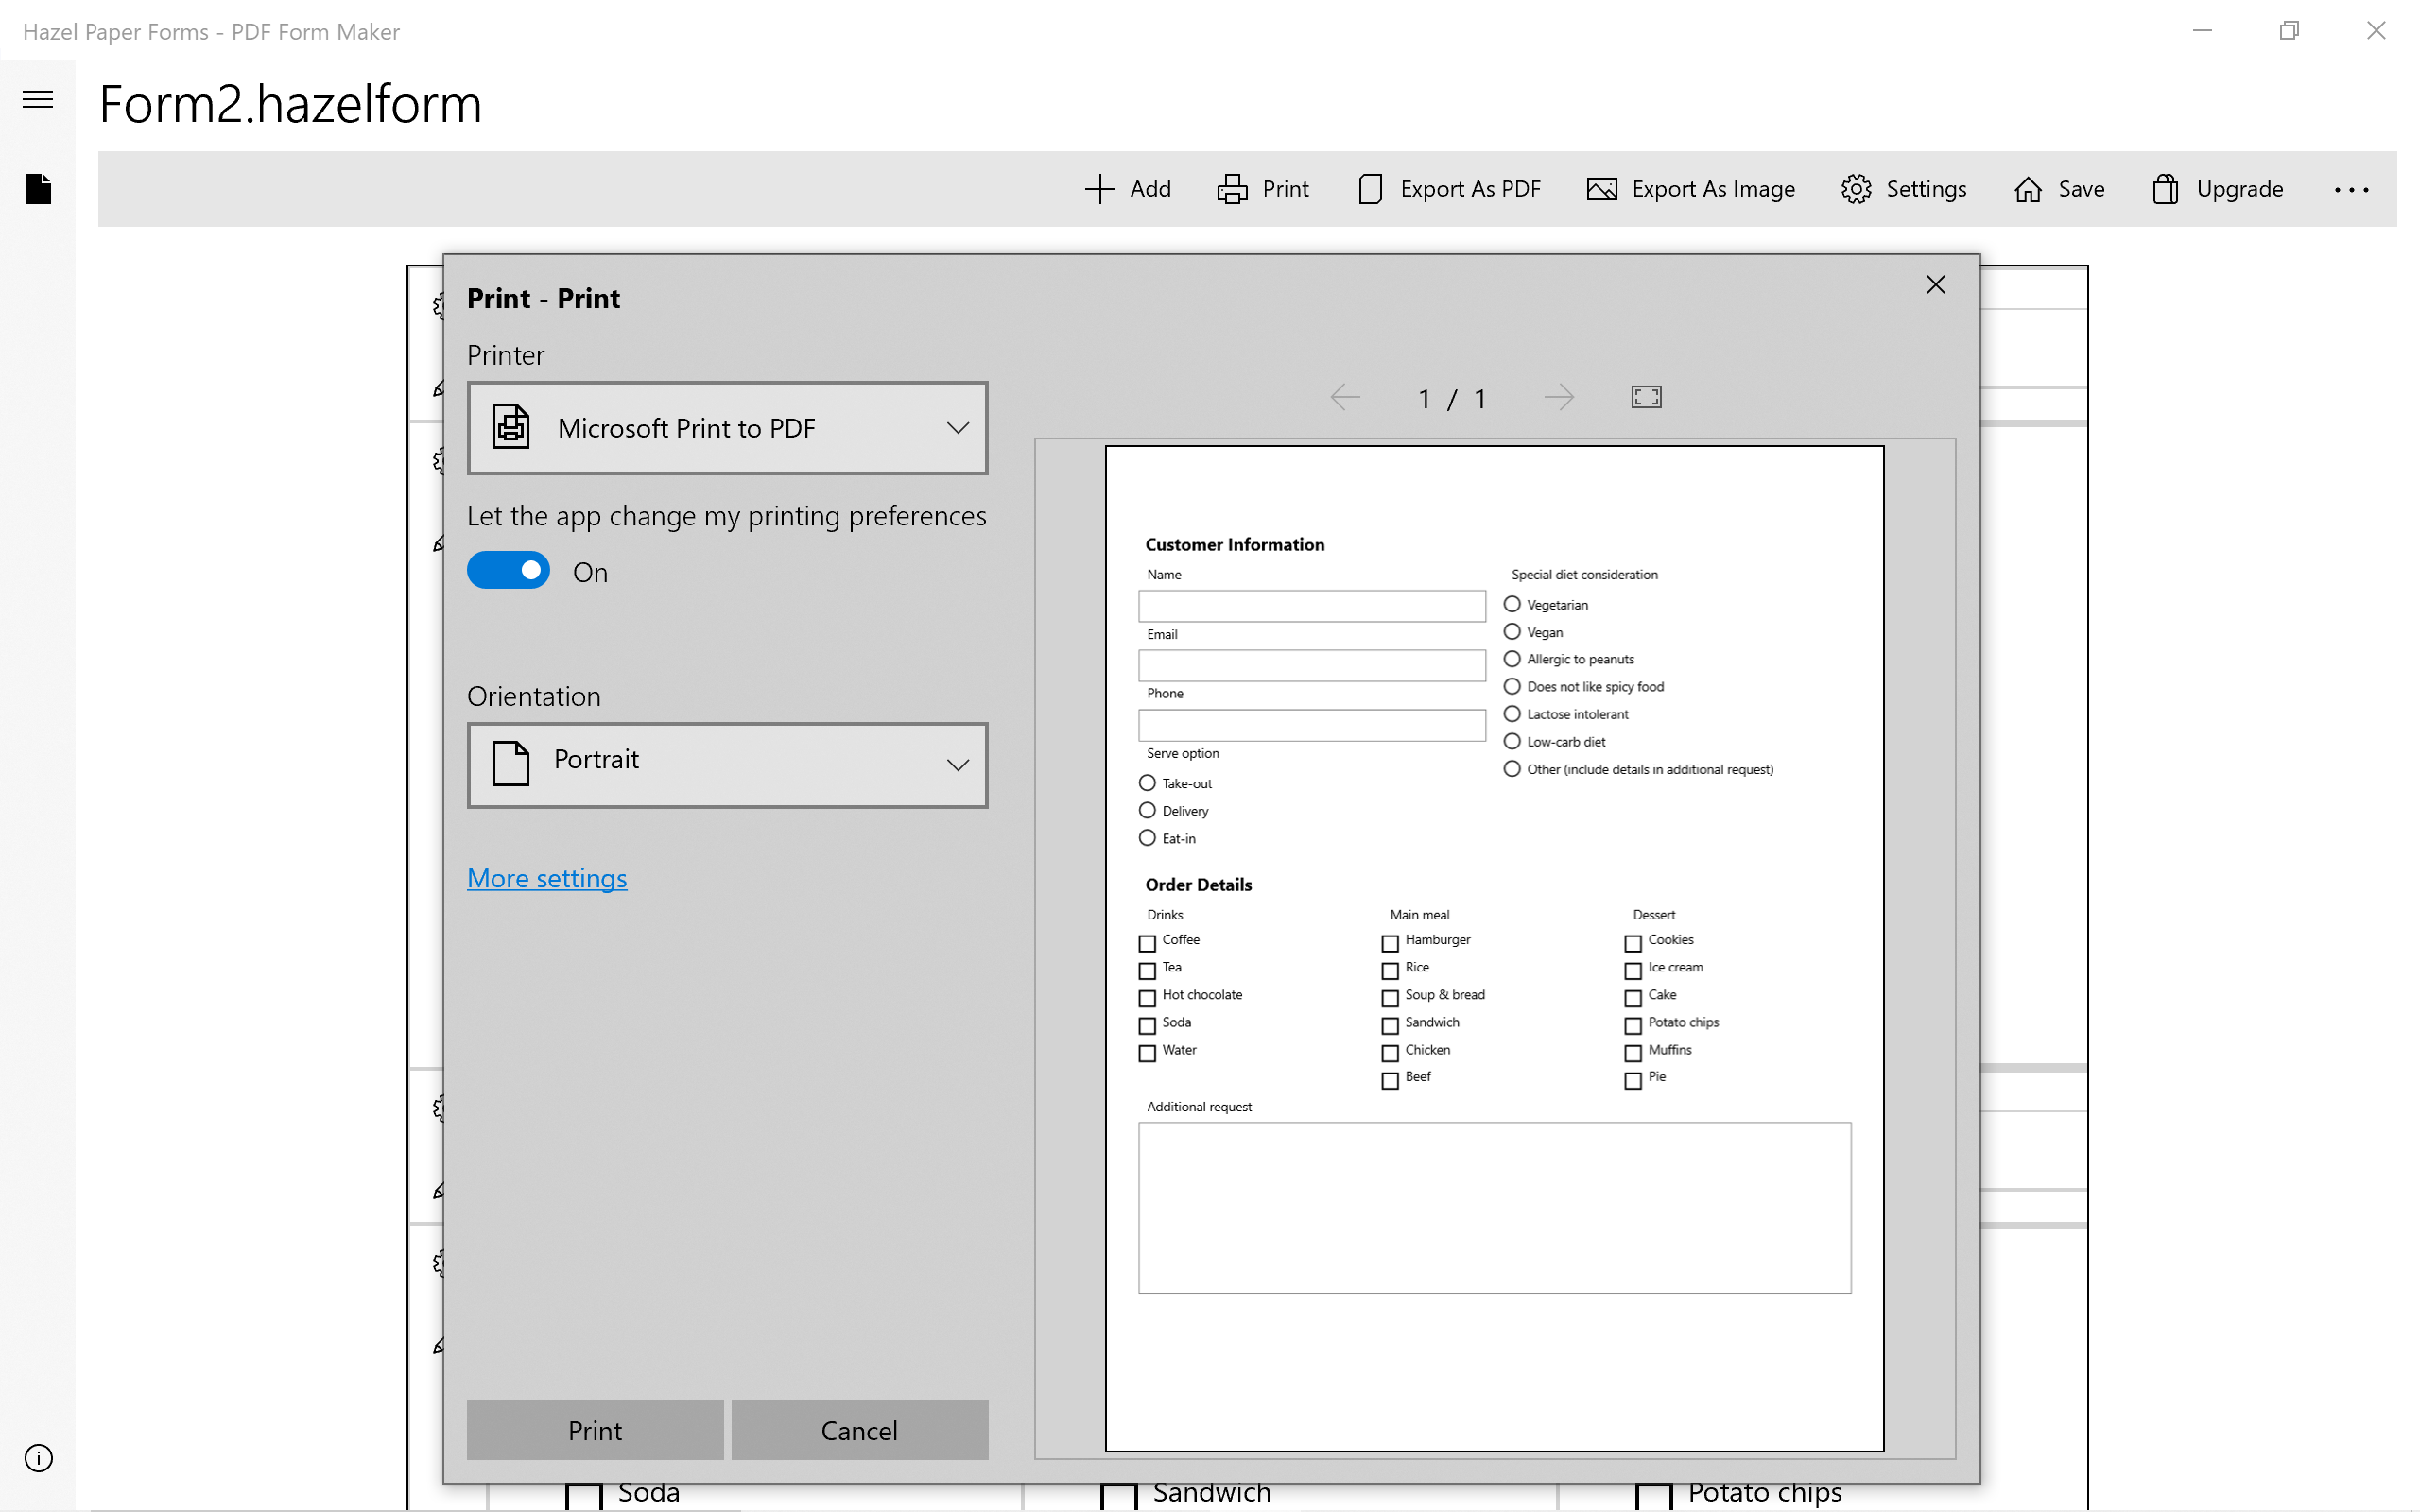Click the Print button in the dialog
The image size is (2420, 1512).
click(x=595, y=1429)
